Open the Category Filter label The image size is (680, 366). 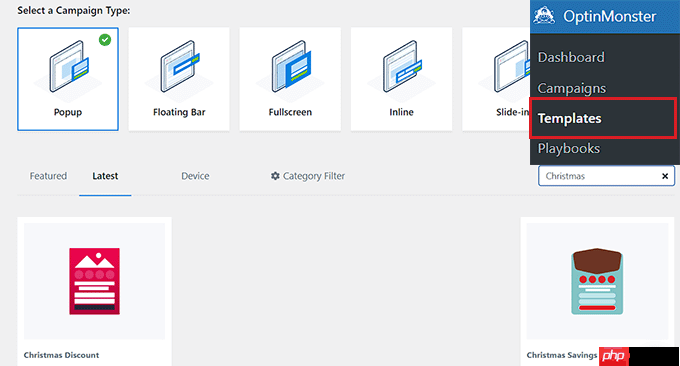tap(314, 176)
